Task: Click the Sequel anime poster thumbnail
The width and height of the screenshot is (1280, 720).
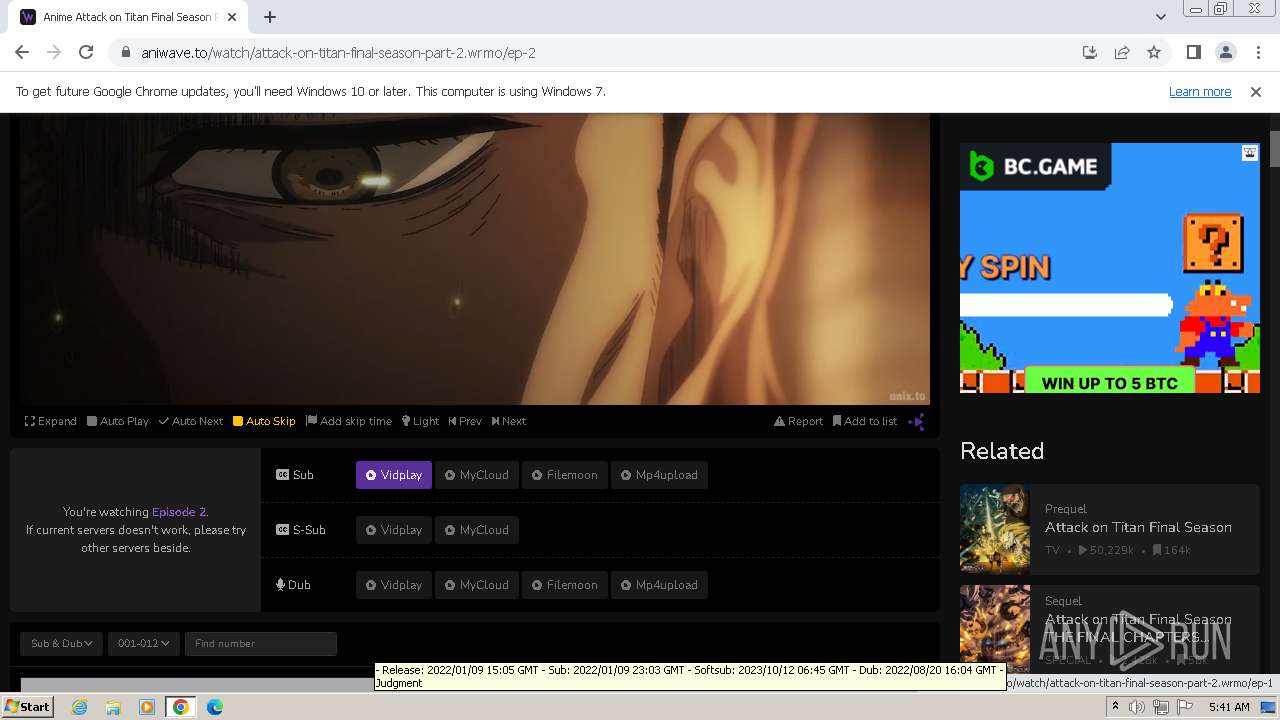Action: click(995, 628)
